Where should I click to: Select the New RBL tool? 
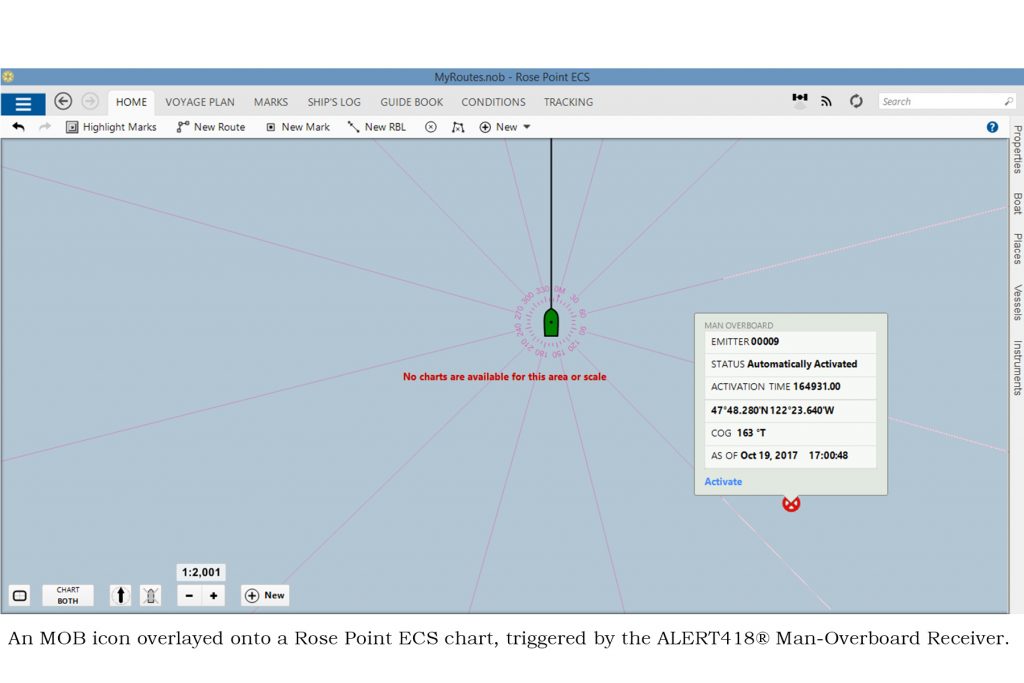point(376,127)
